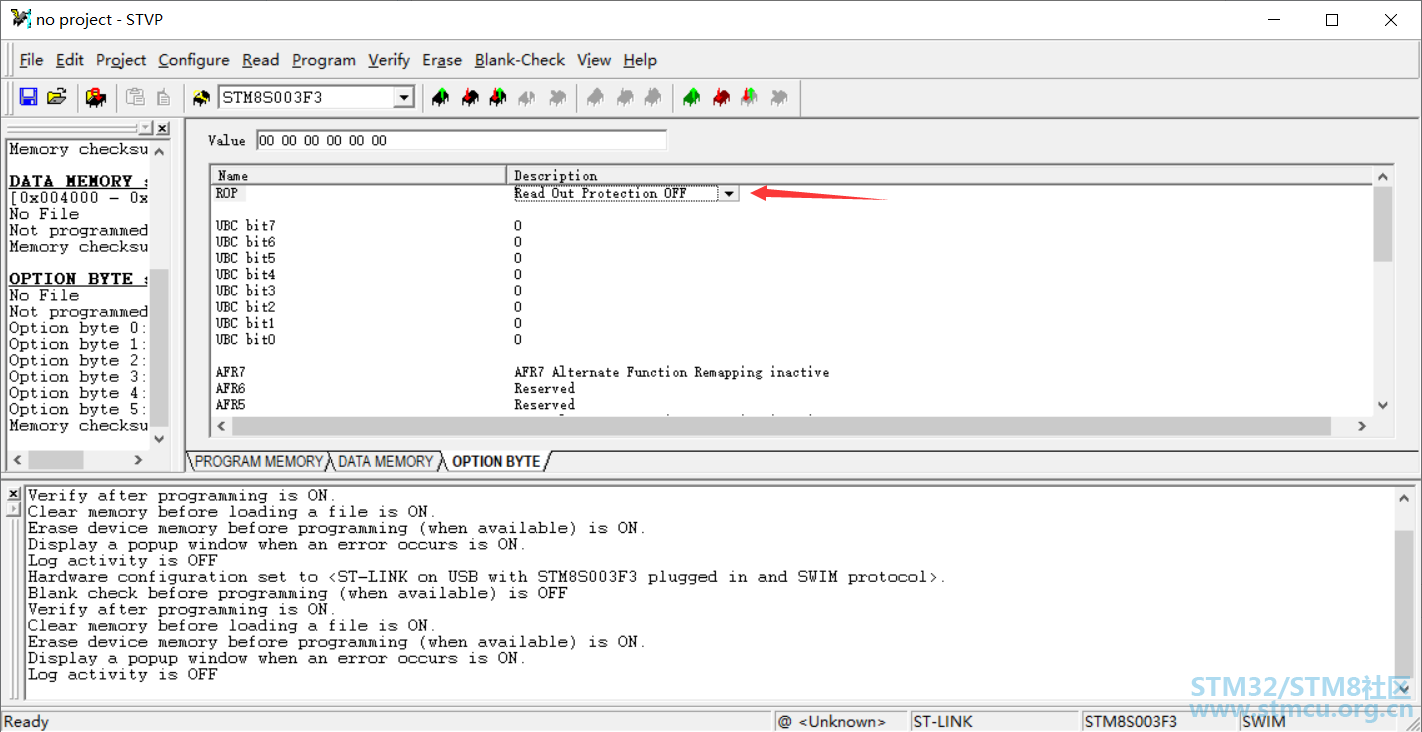The image size is (1422, 732).
Task: Open the Edit menu
Action: coord(70,60)
